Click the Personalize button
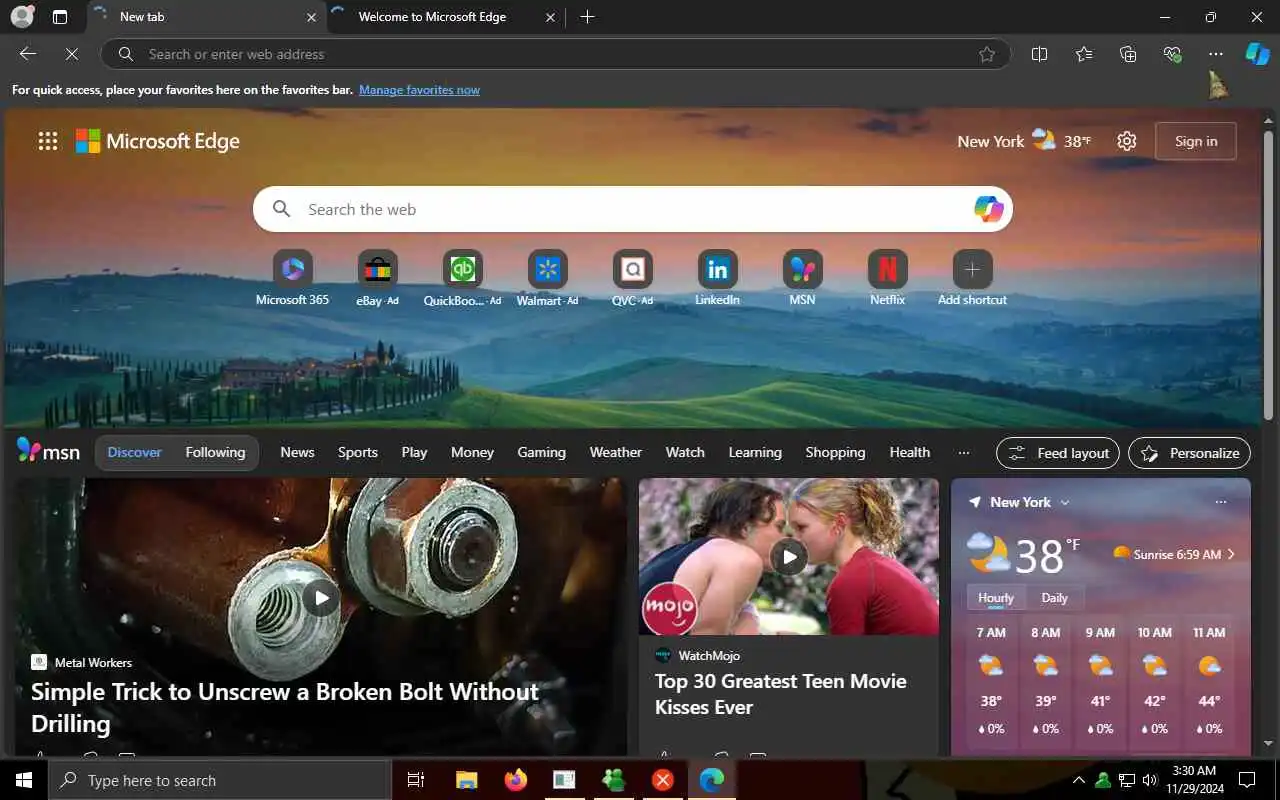 pyautogui.click(x=1189, y=453)
